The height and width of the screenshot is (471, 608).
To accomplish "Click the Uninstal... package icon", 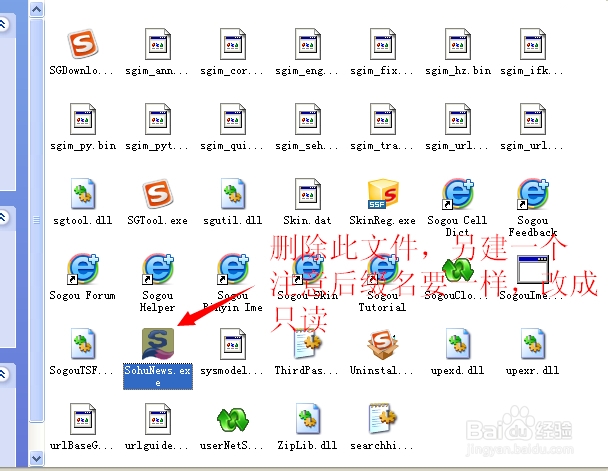I will tap(382, 344).
